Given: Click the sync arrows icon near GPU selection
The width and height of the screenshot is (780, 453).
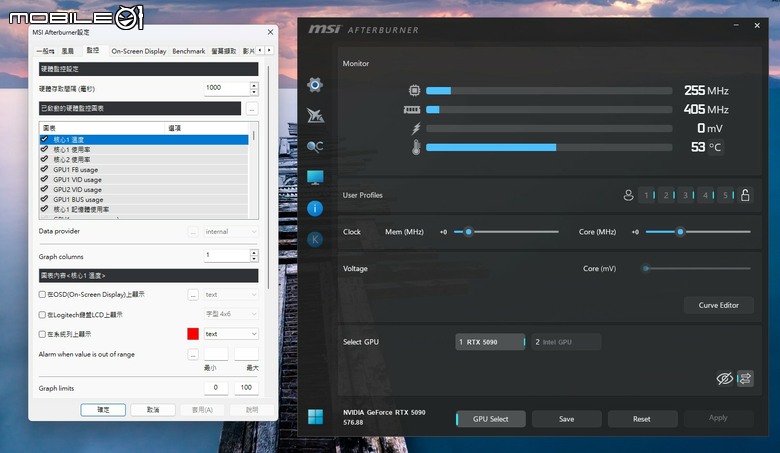Looking at the screenshot, I should point(745,378).
